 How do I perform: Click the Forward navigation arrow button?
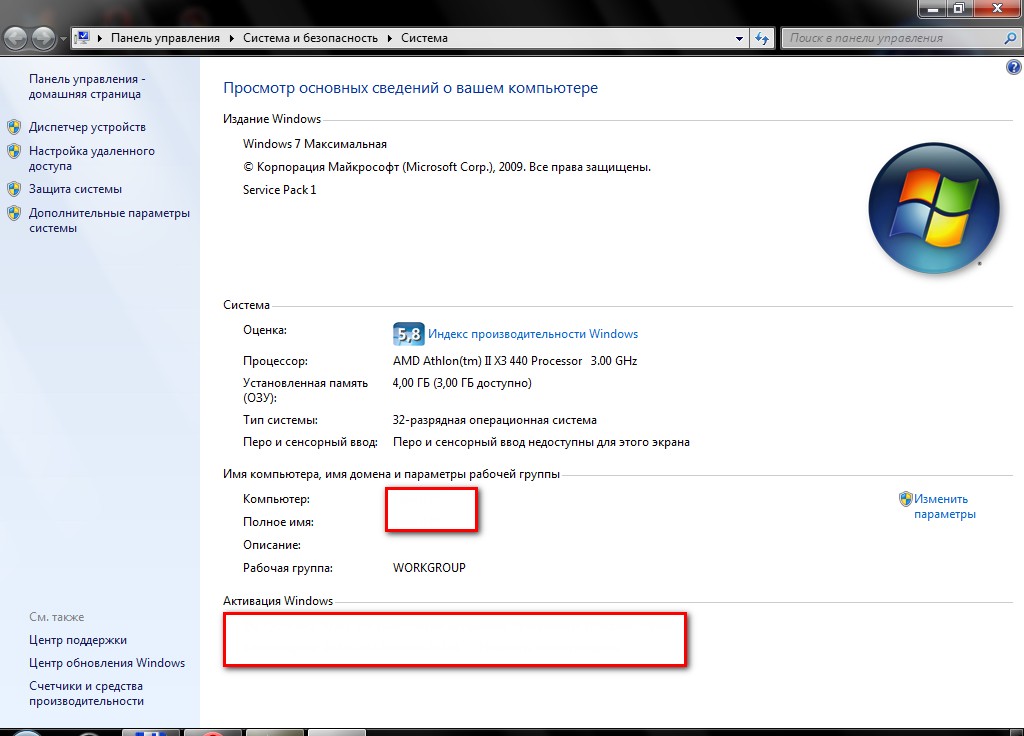pos(44,39)
